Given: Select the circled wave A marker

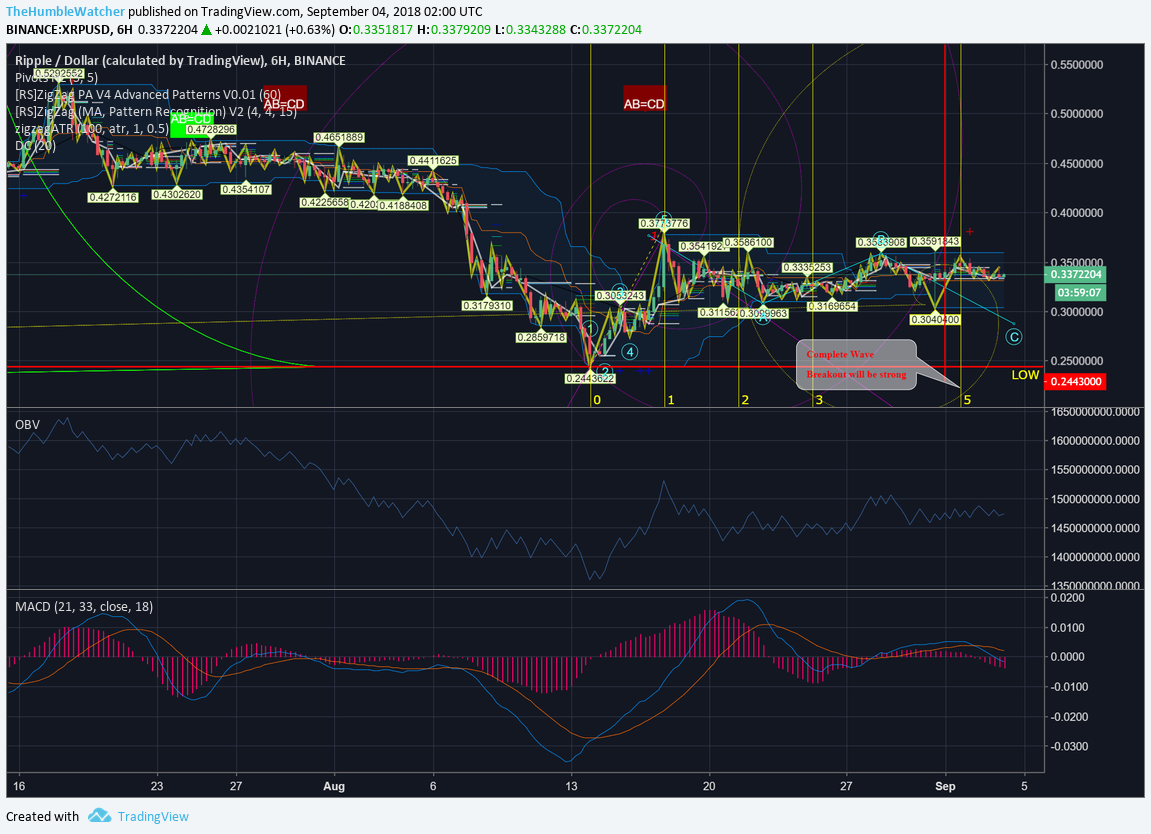Looking at the screenshot, I should tap(763, 317).
